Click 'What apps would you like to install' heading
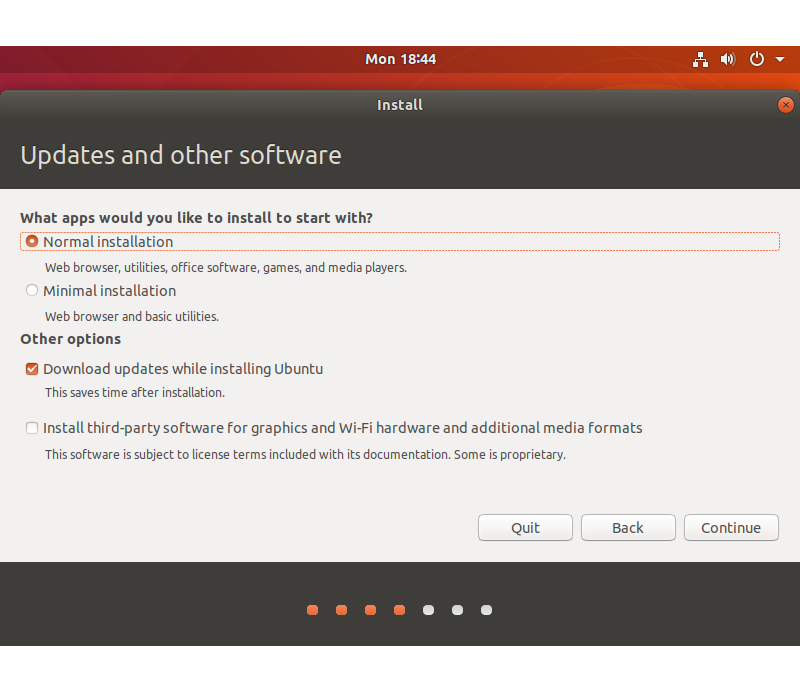 (x=196, y=218)
